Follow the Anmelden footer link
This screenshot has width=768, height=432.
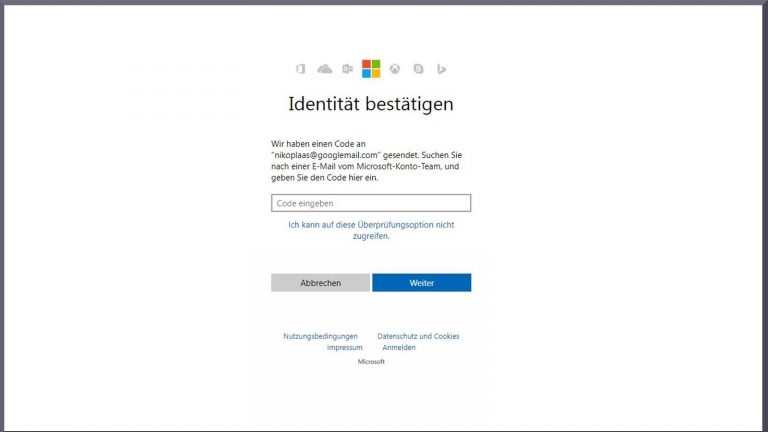click(x=399, y=347)
